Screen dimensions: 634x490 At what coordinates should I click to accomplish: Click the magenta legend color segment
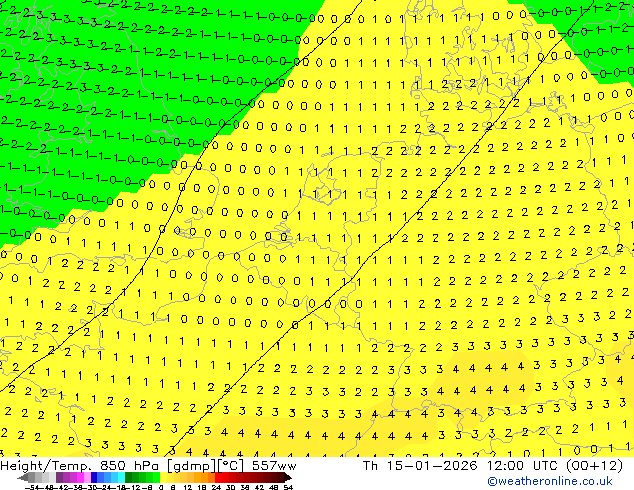tap(80, 477)
